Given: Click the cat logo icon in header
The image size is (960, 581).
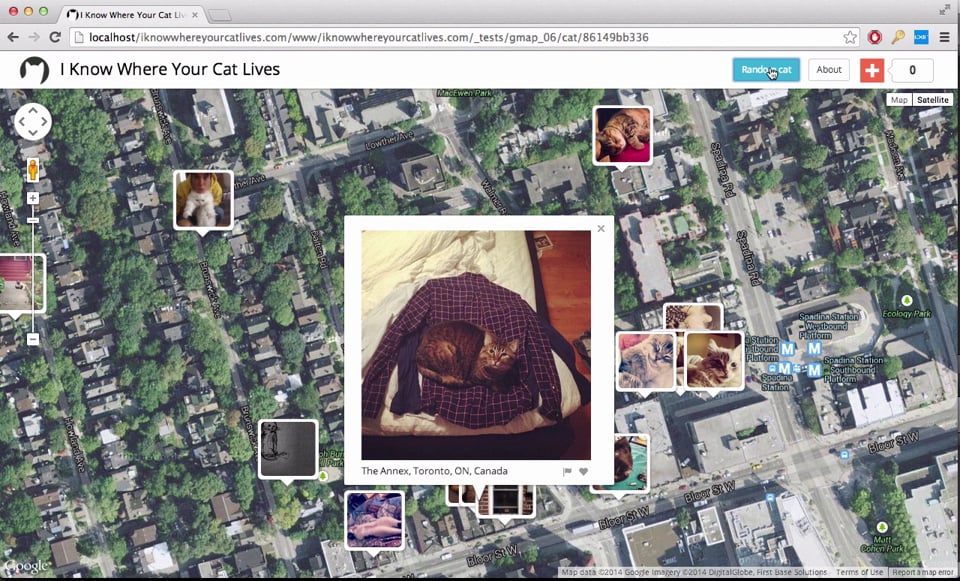Looking at the screenshot, I should tap(34, 70).
